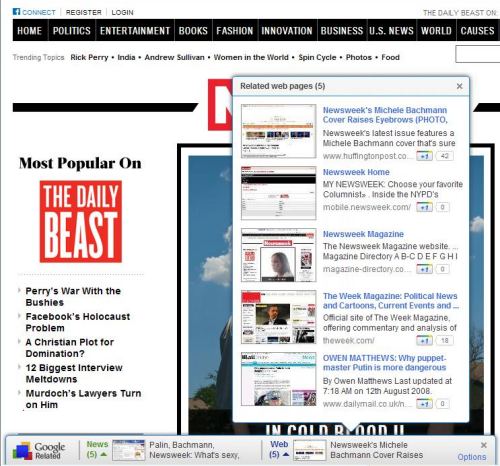This screenshot has width=500, height=466.
Task: Click the CONNECT link
Action: (x=39, y=12)
